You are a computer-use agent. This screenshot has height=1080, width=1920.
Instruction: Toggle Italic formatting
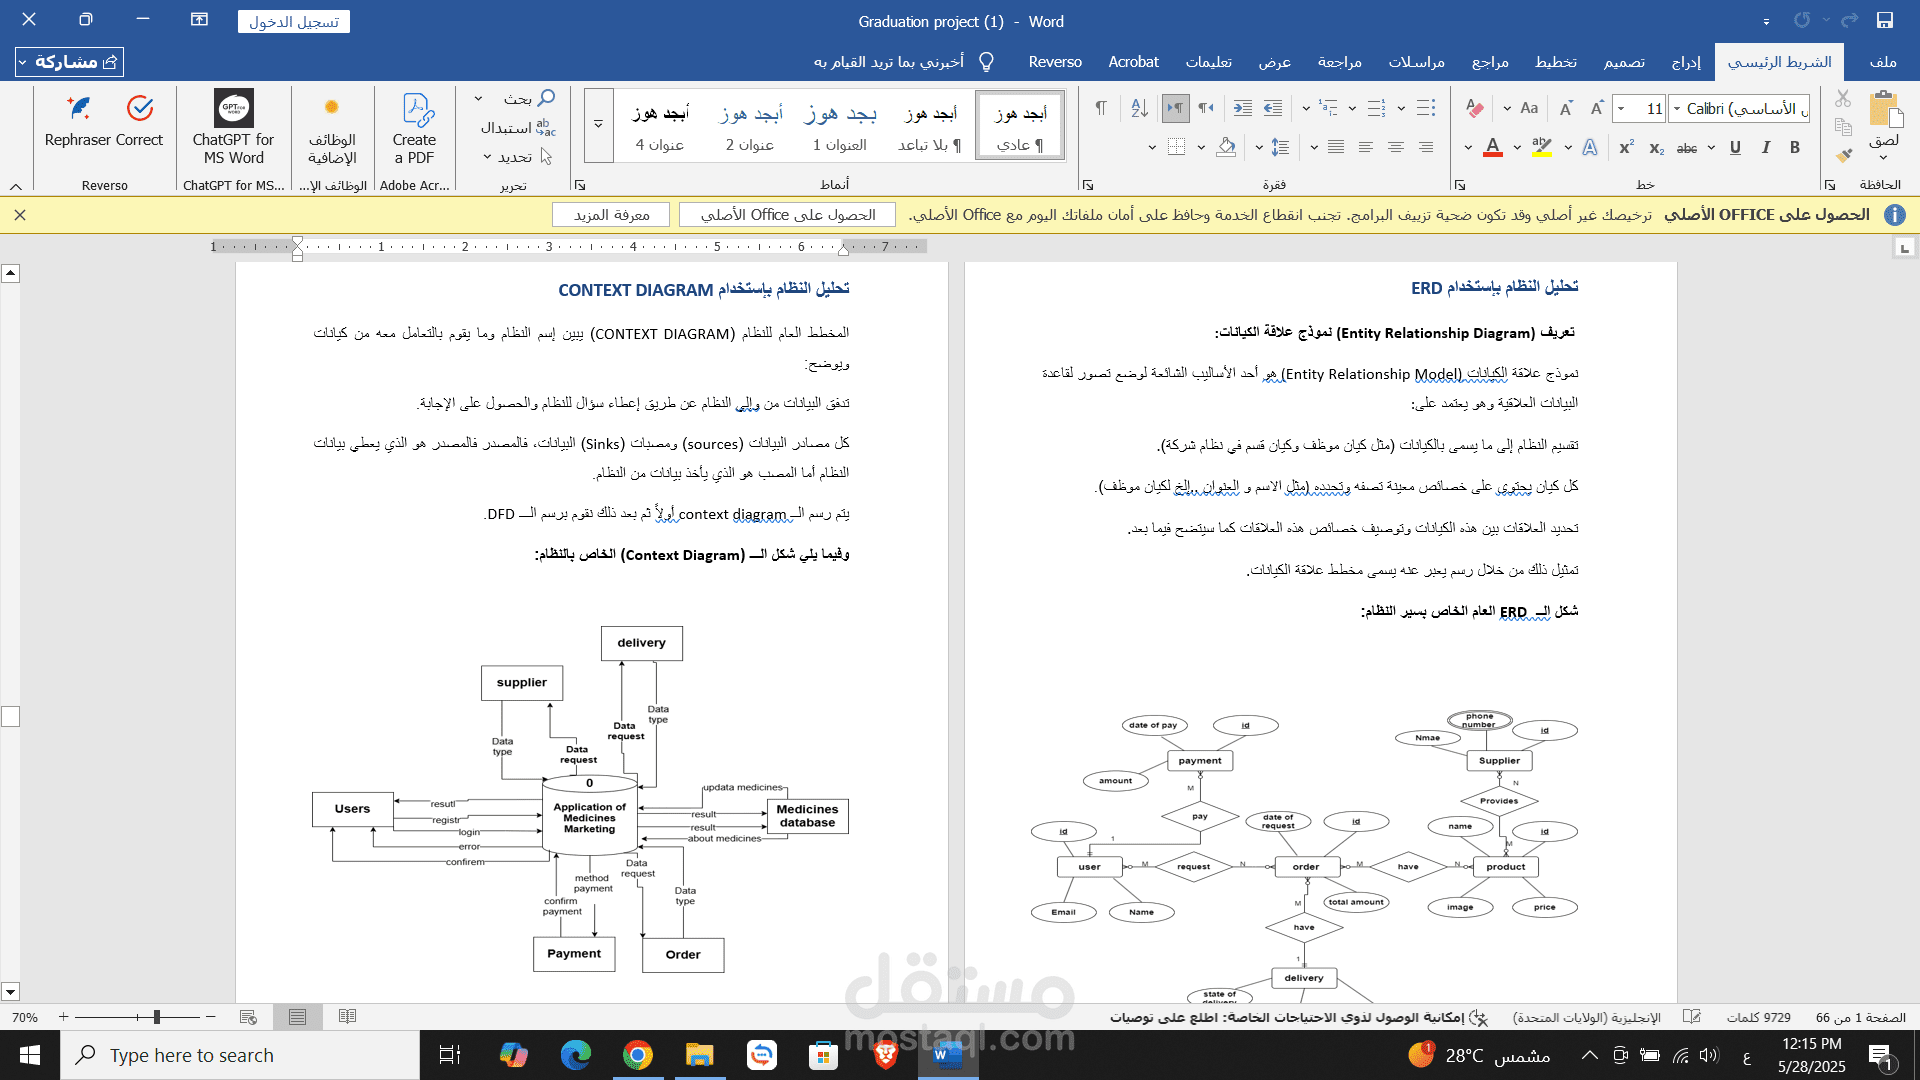1766,147
